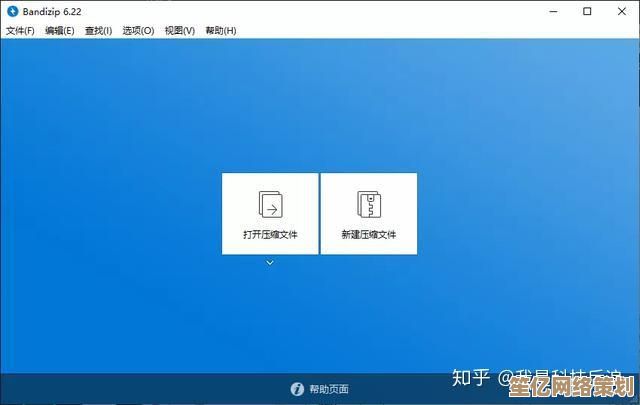Screen dimensions: 640x405
Task: Click the 打开压缩文件 tile
Action: point(270,214)
